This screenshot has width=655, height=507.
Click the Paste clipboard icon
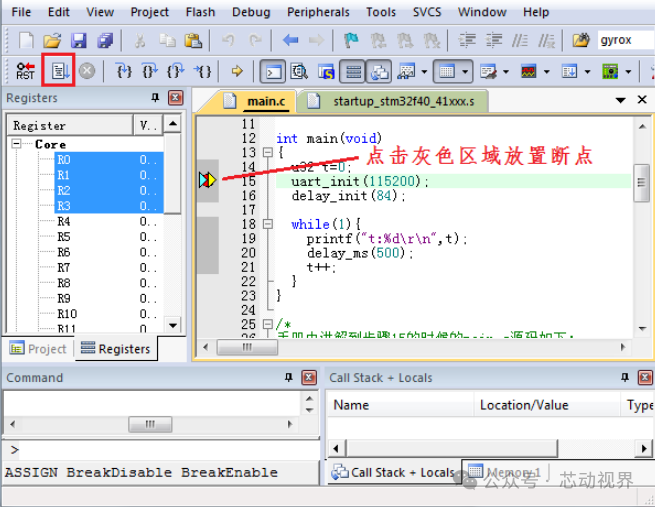193,41
